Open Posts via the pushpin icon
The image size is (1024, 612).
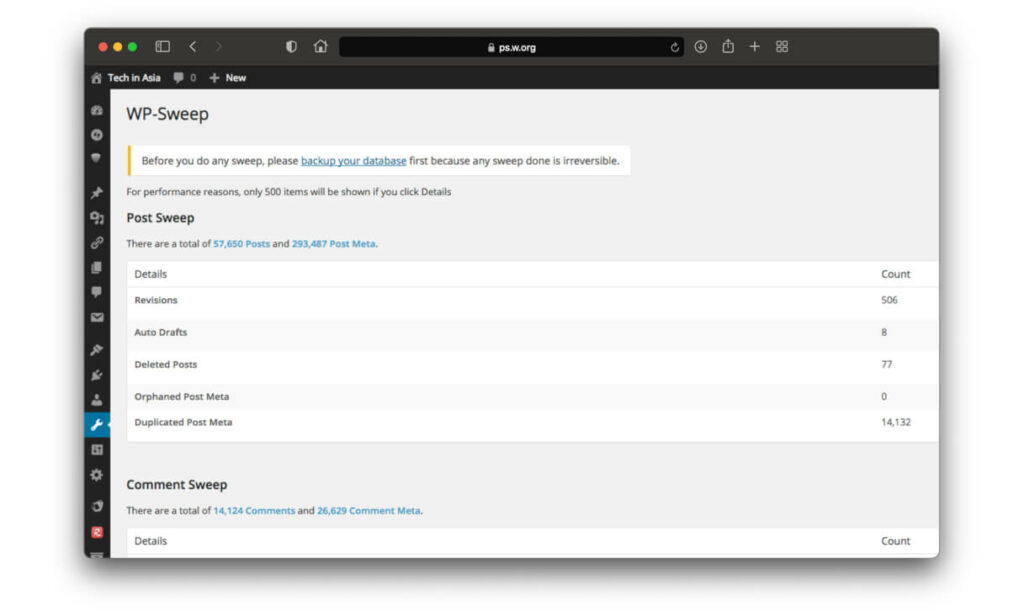[97, 192]
